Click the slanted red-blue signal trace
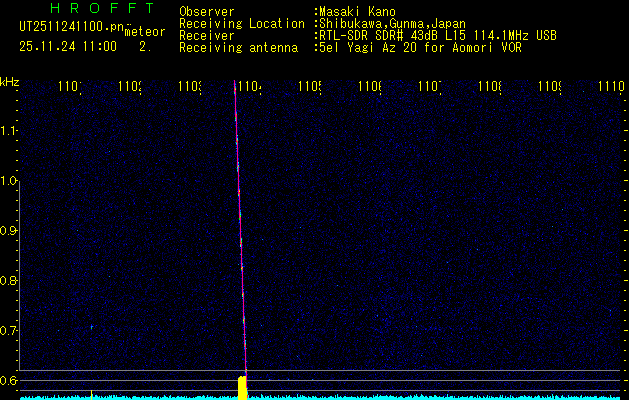 [240, 230]
